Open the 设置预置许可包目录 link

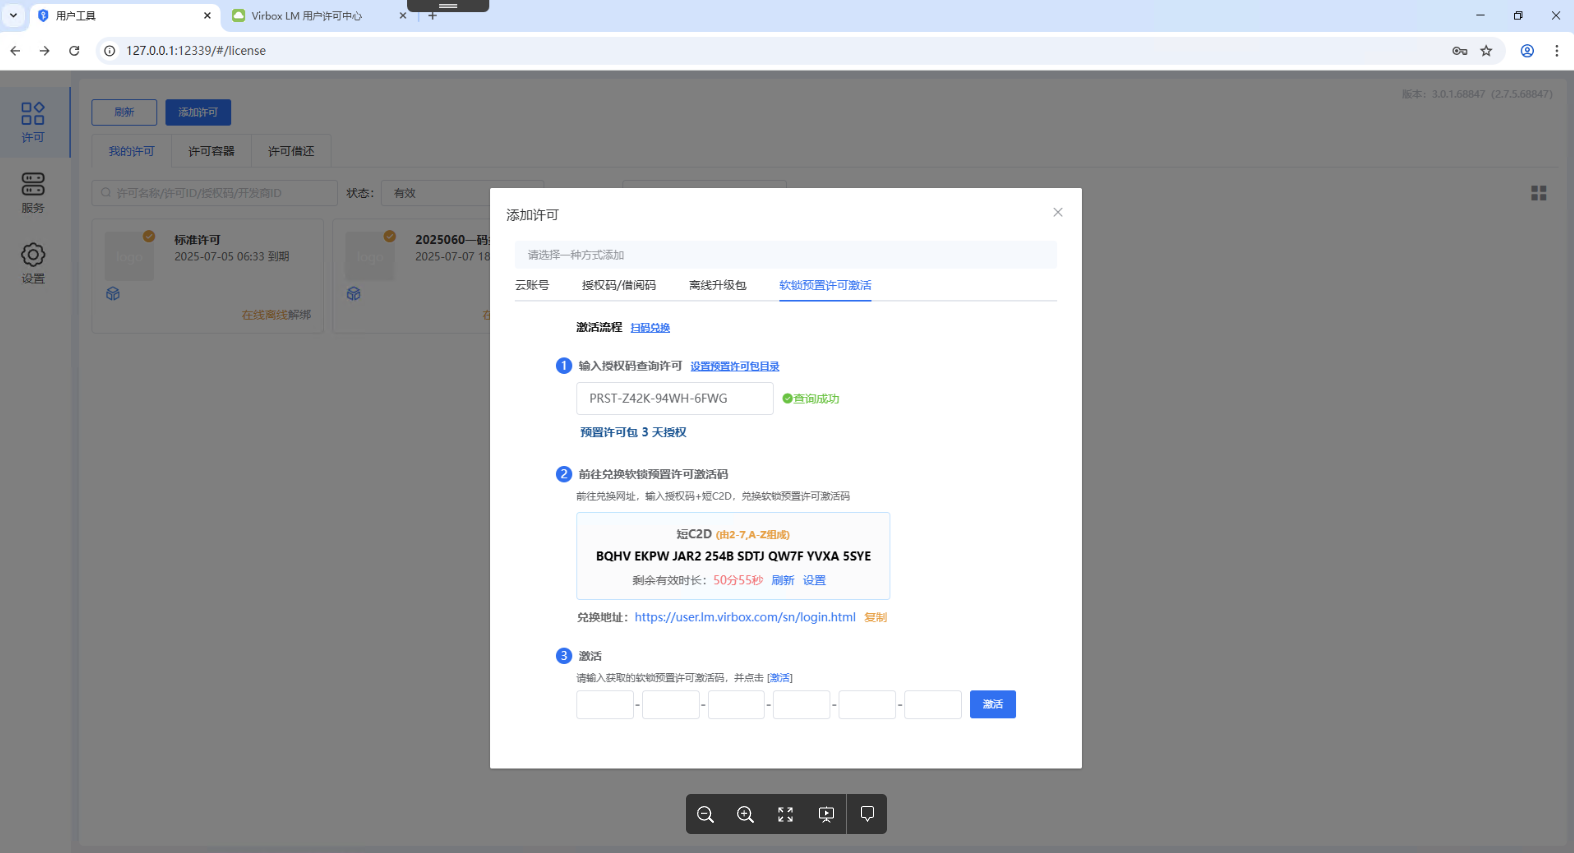click(735, 366)
